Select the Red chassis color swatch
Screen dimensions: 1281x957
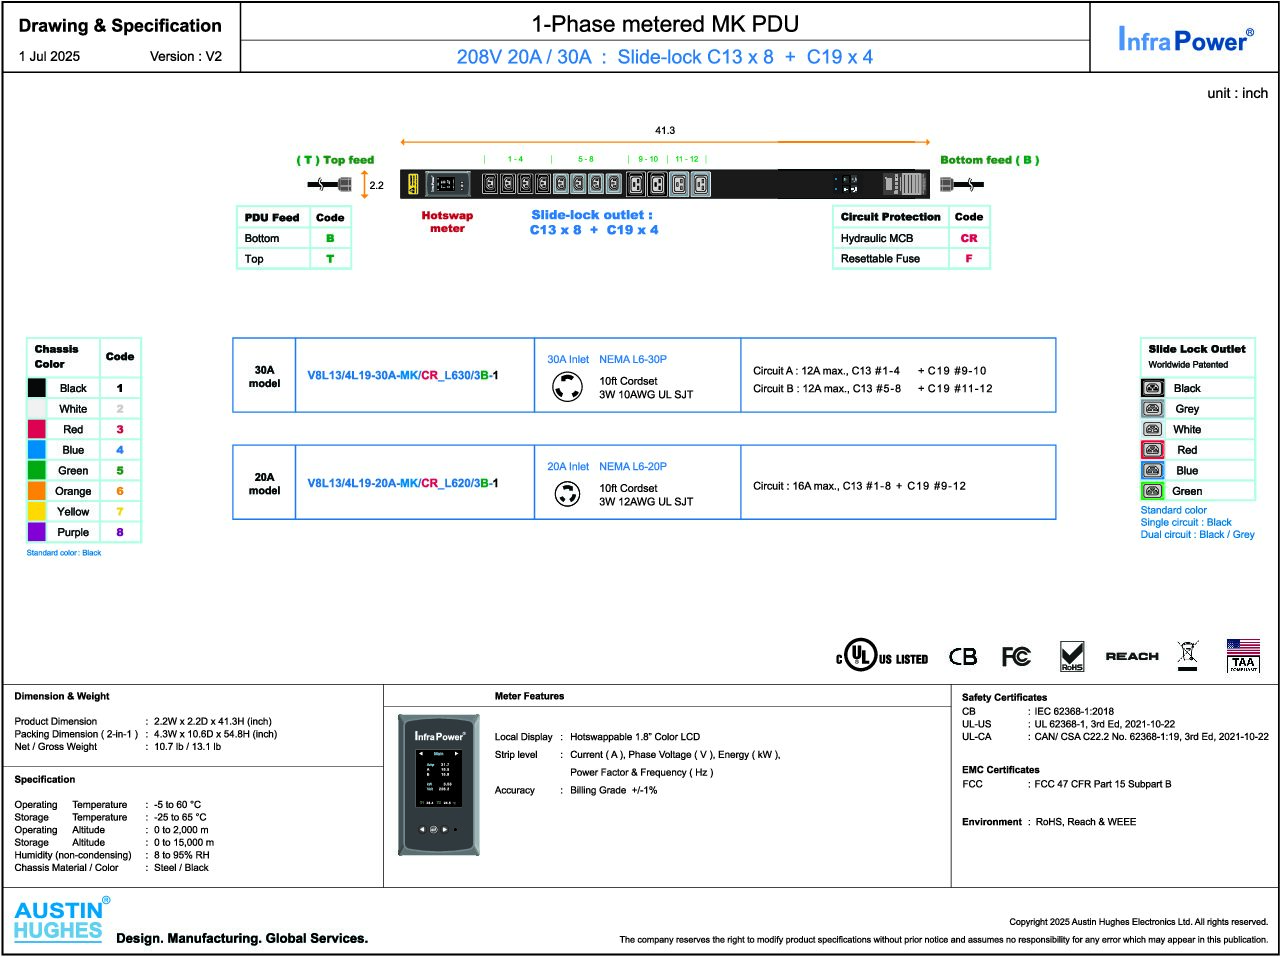(37, 429)
